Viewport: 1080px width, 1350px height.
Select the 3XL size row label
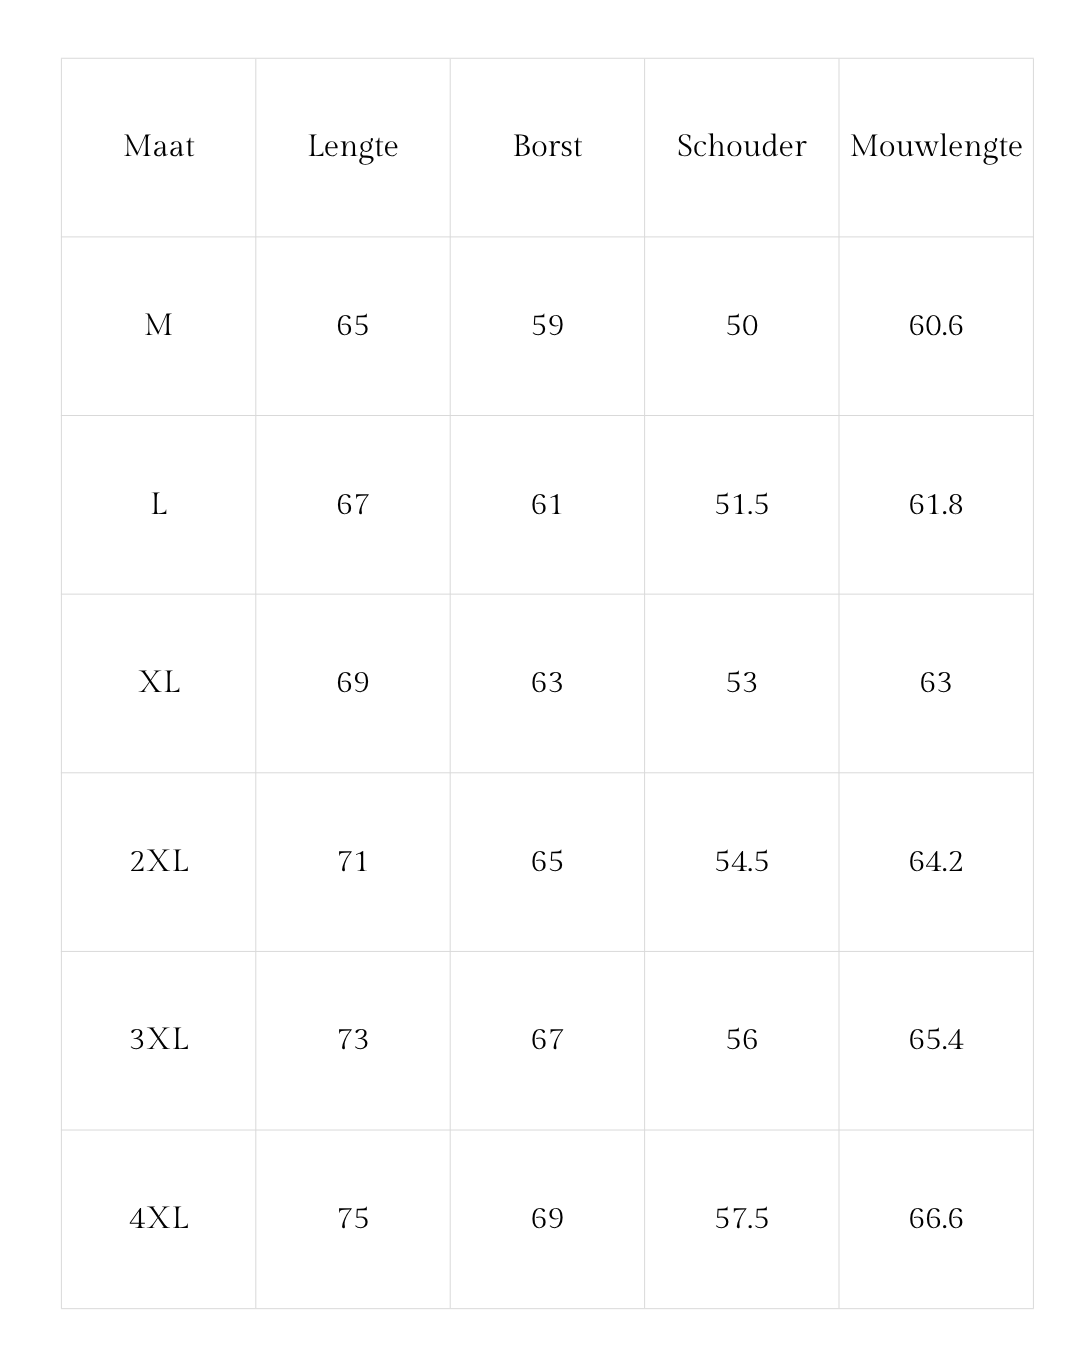(x=159, y=1040)
